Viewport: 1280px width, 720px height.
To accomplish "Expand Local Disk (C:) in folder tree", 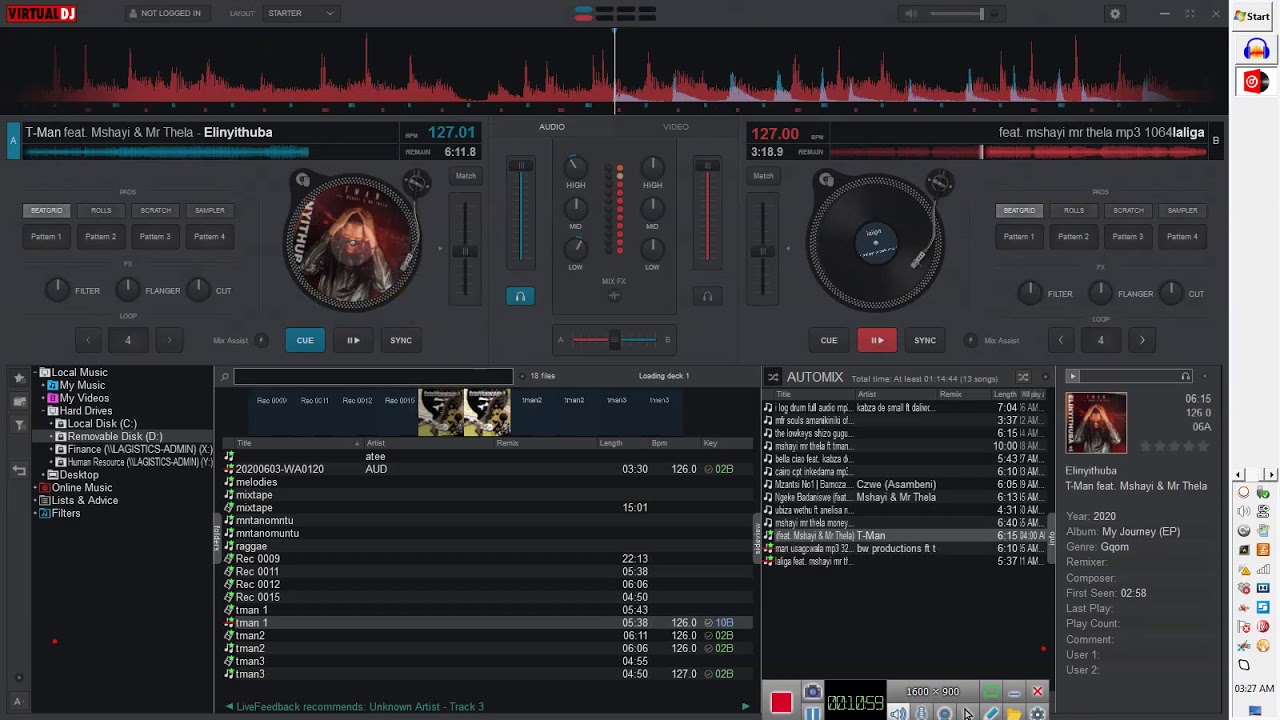I will pyautogui.click(x=53, y=424).
